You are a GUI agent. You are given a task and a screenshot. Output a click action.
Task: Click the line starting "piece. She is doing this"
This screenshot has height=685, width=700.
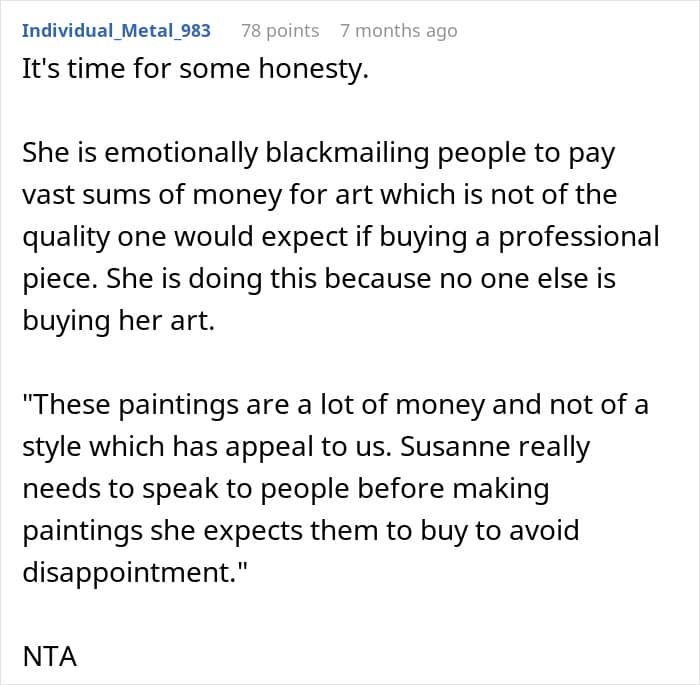coord(319,280)
